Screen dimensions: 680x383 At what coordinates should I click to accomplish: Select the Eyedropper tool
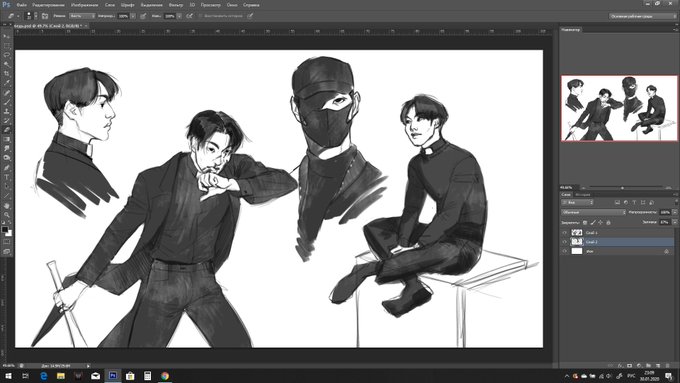pyautogui.click(x=7, y=82)
